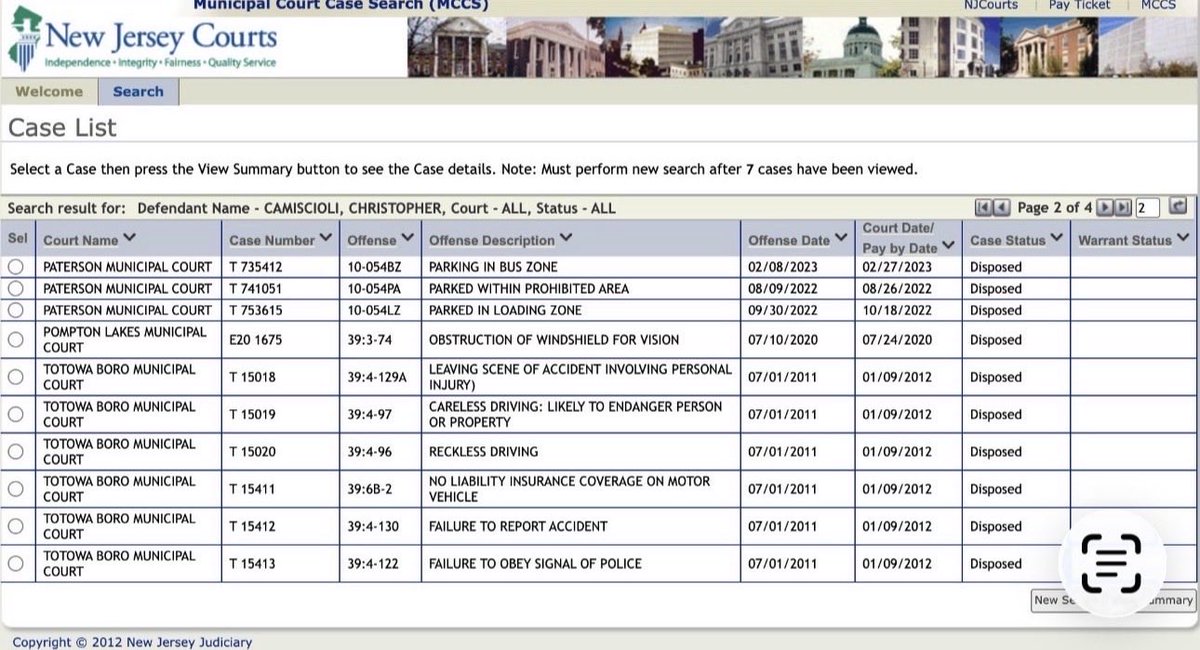Open the Case Number column sort arrow
1200x650 pixels.
325,239
